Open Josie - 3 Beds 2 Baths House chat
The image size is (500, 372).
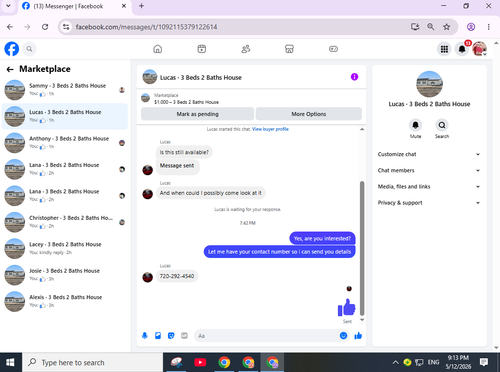65,275
